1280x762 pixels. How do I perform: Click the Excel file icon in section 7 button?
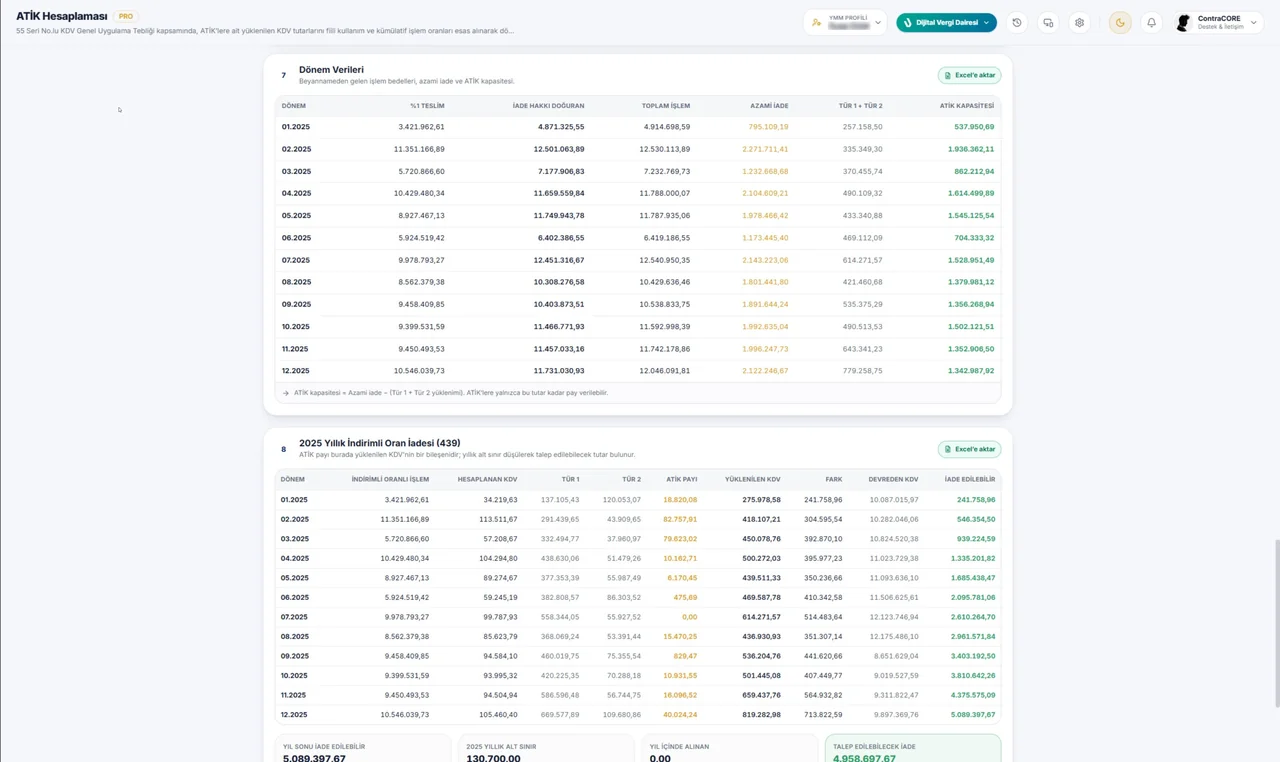point(948,75)
